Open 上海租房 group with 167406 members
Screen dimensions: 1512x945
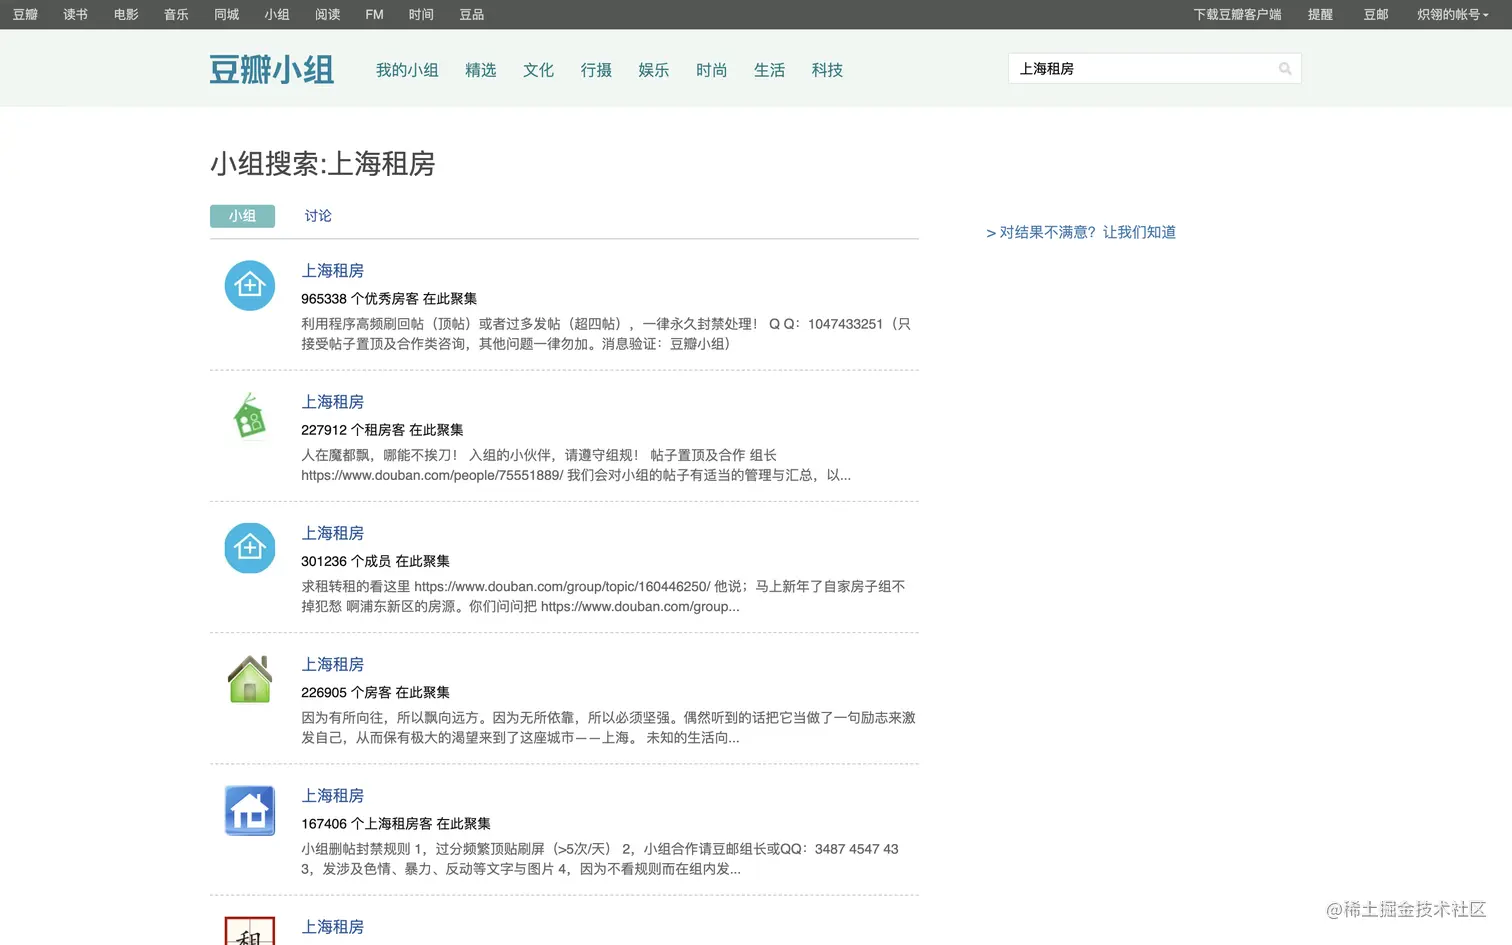pyautogui.click(x=333, y=795)
